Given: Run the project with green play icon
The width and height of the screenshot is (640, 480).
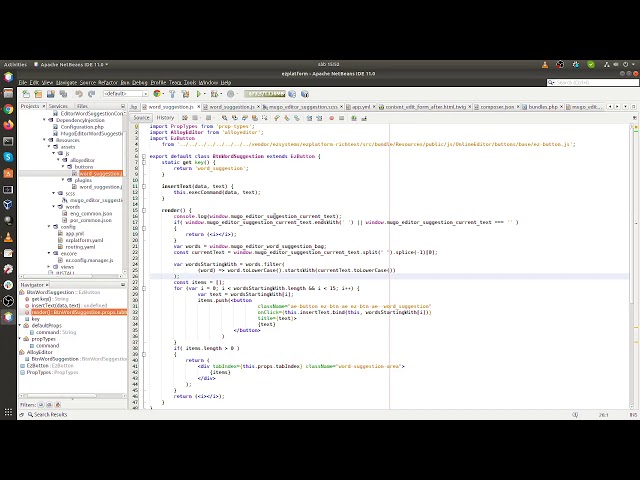Looking at the screenshot, I should (199, 94).
